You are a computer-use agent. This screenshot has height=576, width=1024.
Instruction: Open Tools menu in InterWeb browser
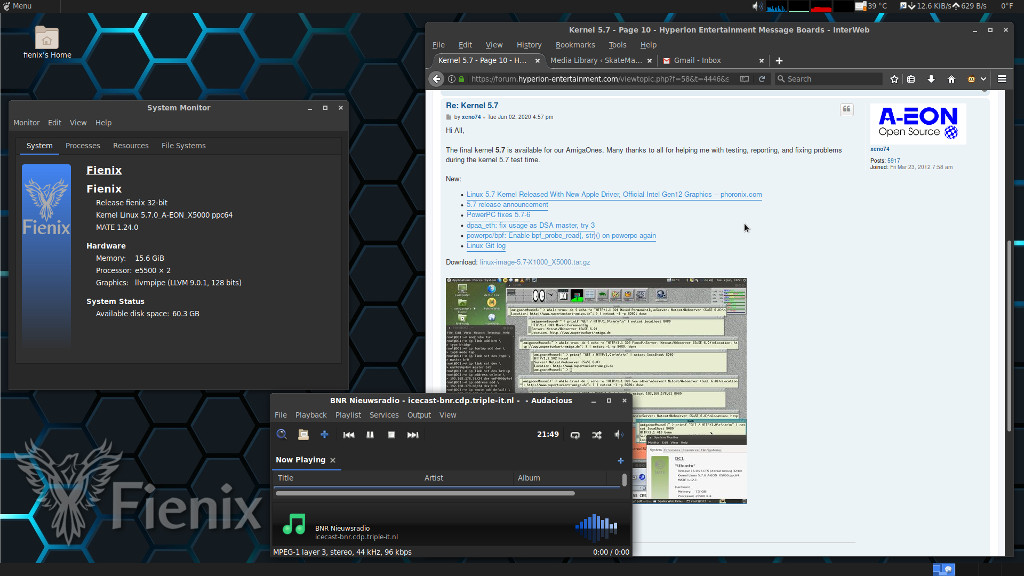tap(617, 45)
